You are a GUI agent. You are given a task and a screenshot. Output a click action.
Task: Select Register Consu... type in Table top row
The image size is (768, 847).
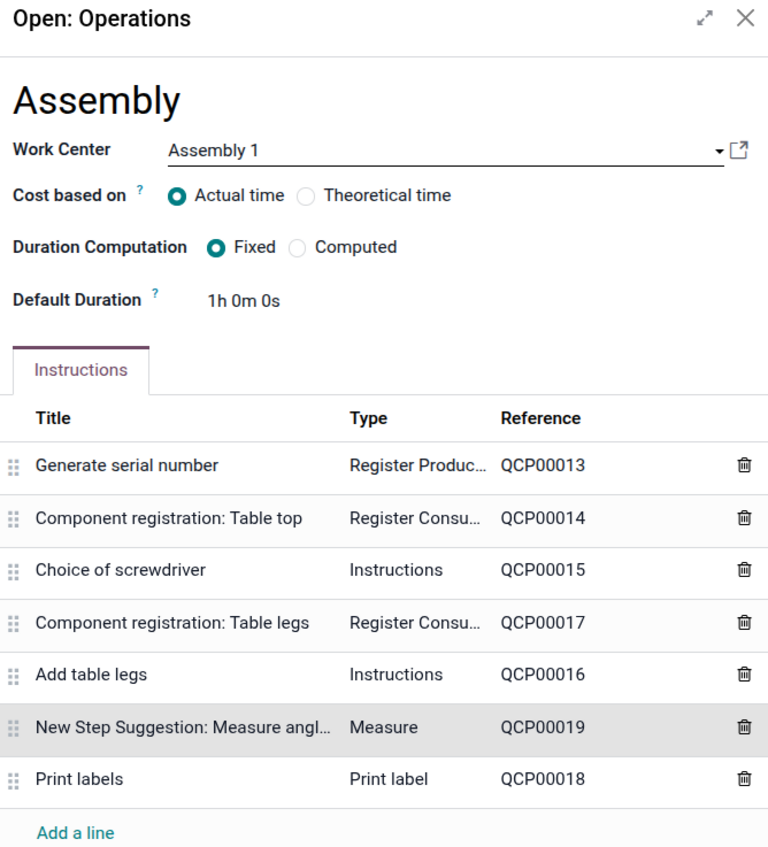(x=415, y=518)
